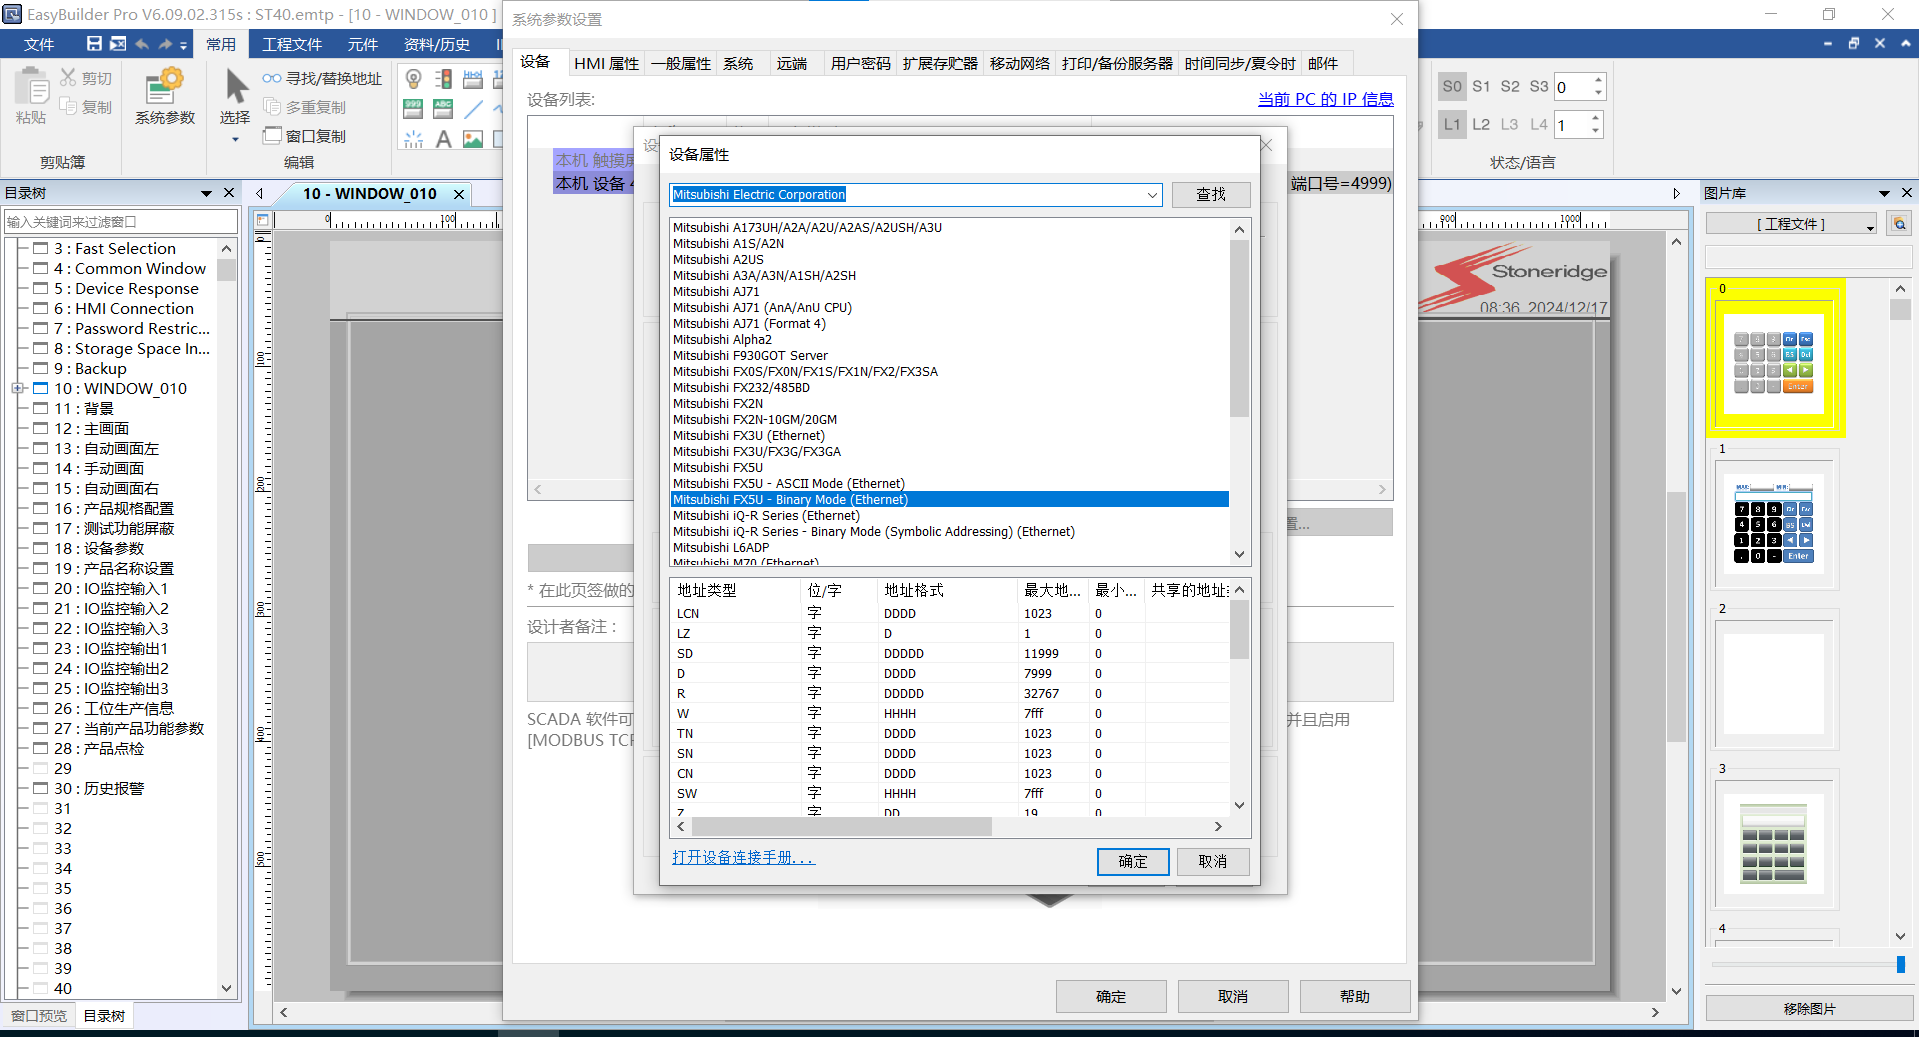This screenshot has height=1037, width=1919.
Task: Switch to the HMI 属性 tab
Action: point(606,63)
